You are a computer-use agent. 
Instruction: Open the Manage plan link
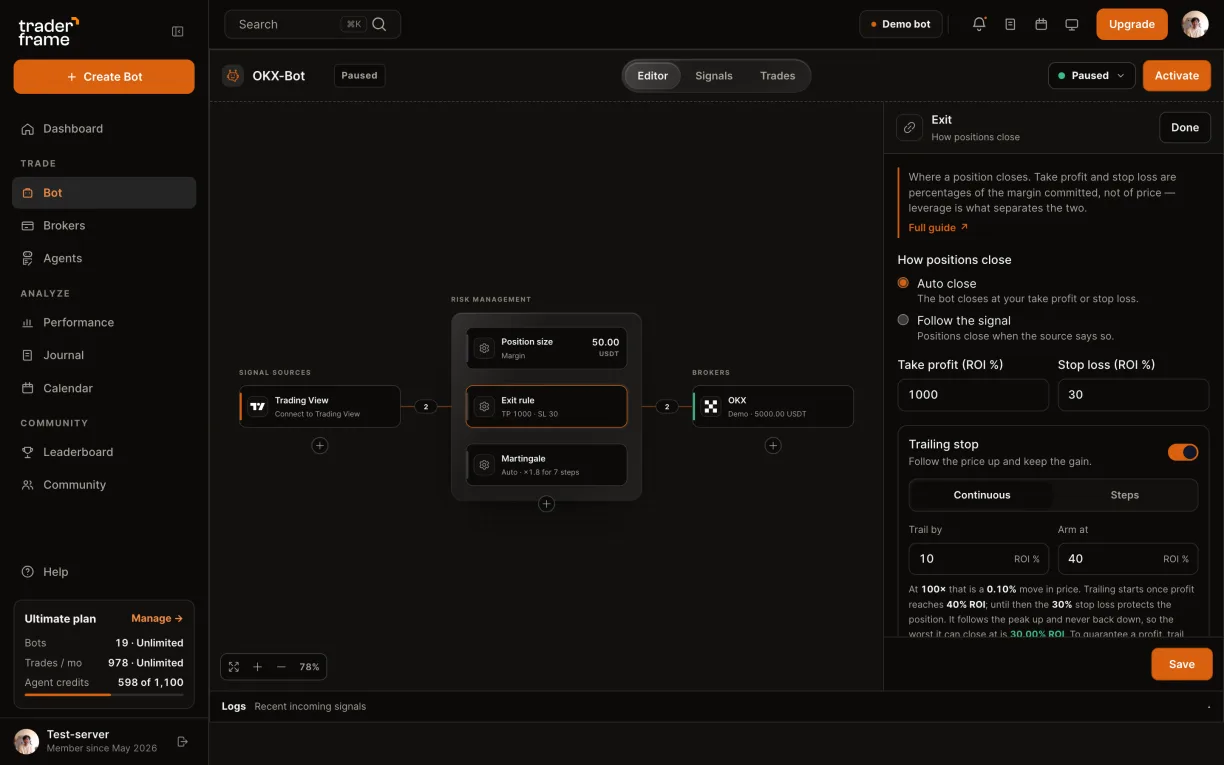157,619
